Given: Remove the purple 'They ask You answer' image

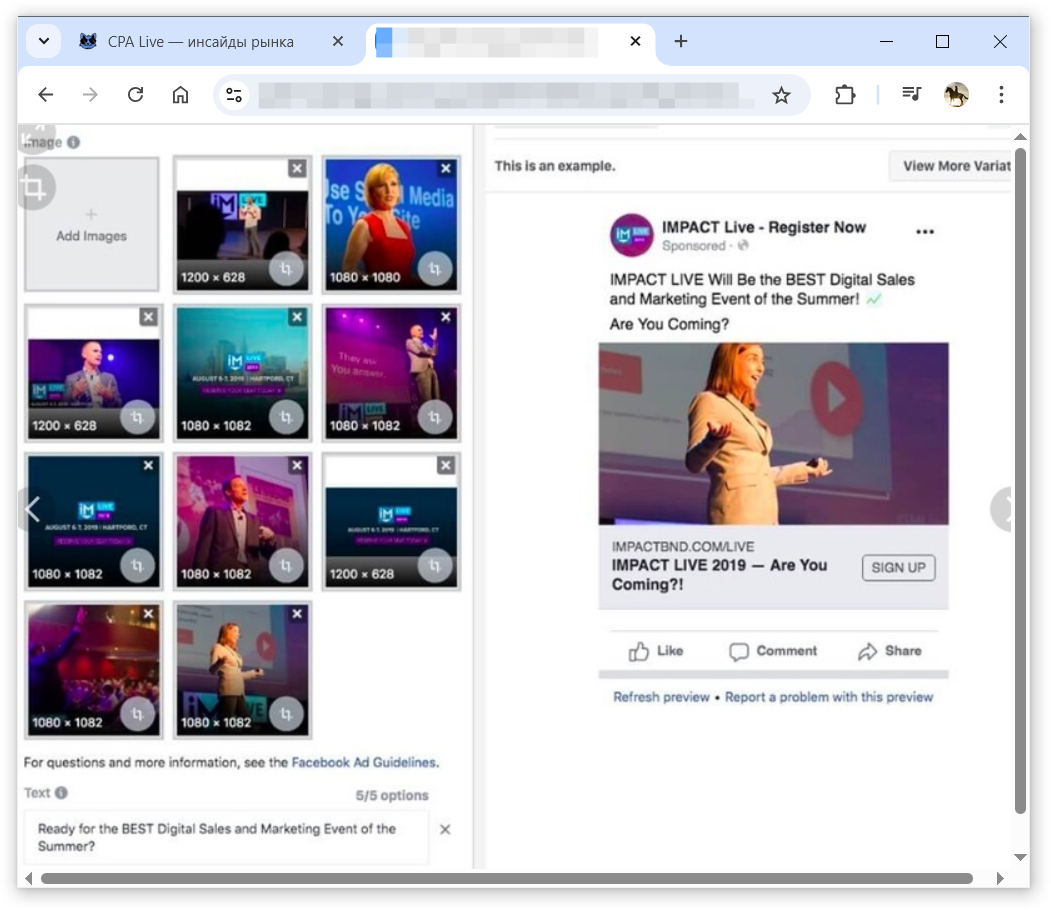Looking at the screenshot, I should coord(446,317).
